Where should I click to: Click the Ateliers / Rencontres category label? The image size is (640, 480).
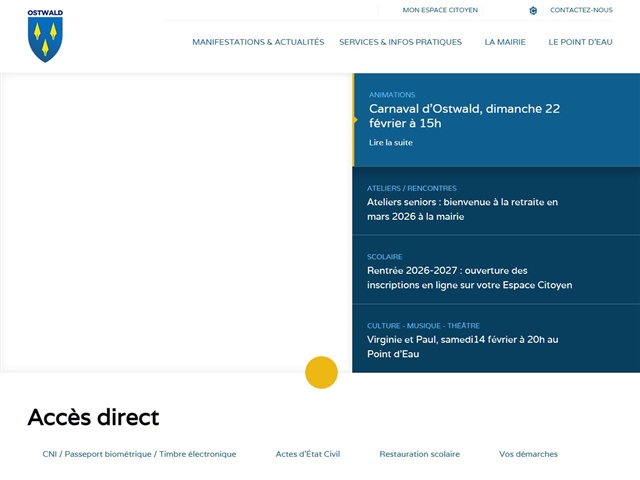(x=411, y=188)
